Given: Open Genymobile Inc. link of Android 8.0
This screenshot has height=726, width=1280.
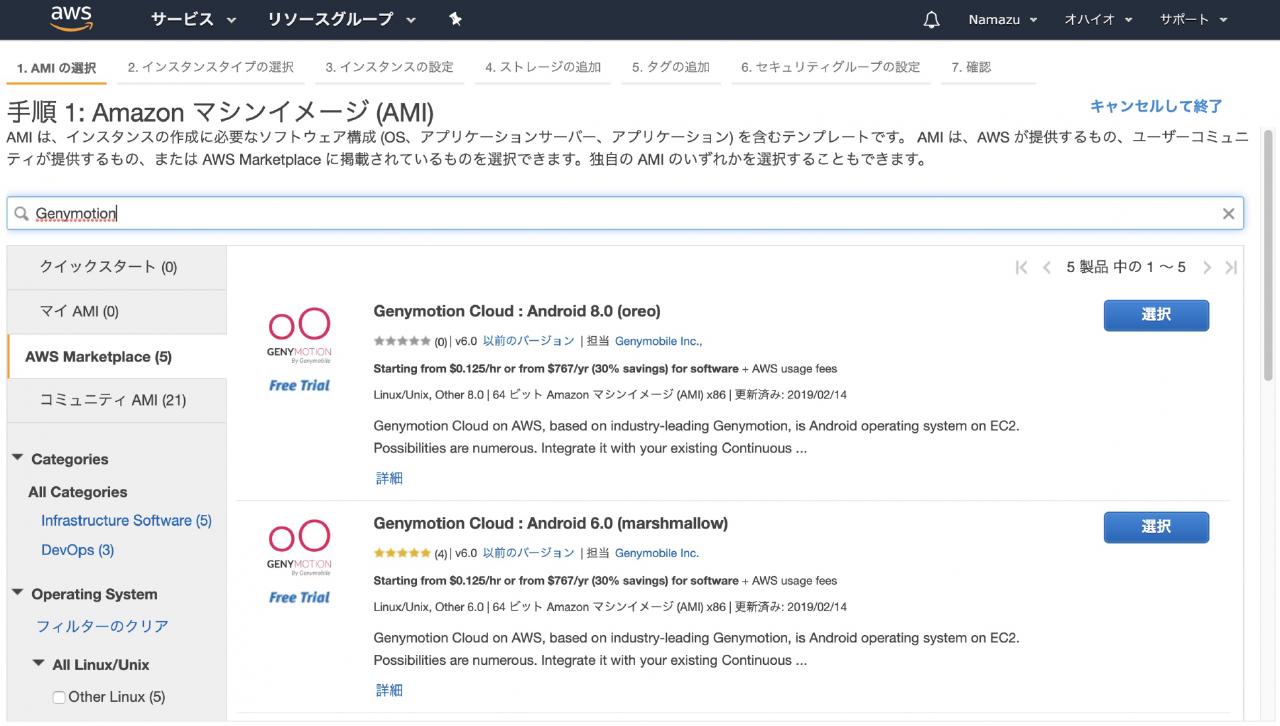Looking at the screenshot, I should point(658,341).
